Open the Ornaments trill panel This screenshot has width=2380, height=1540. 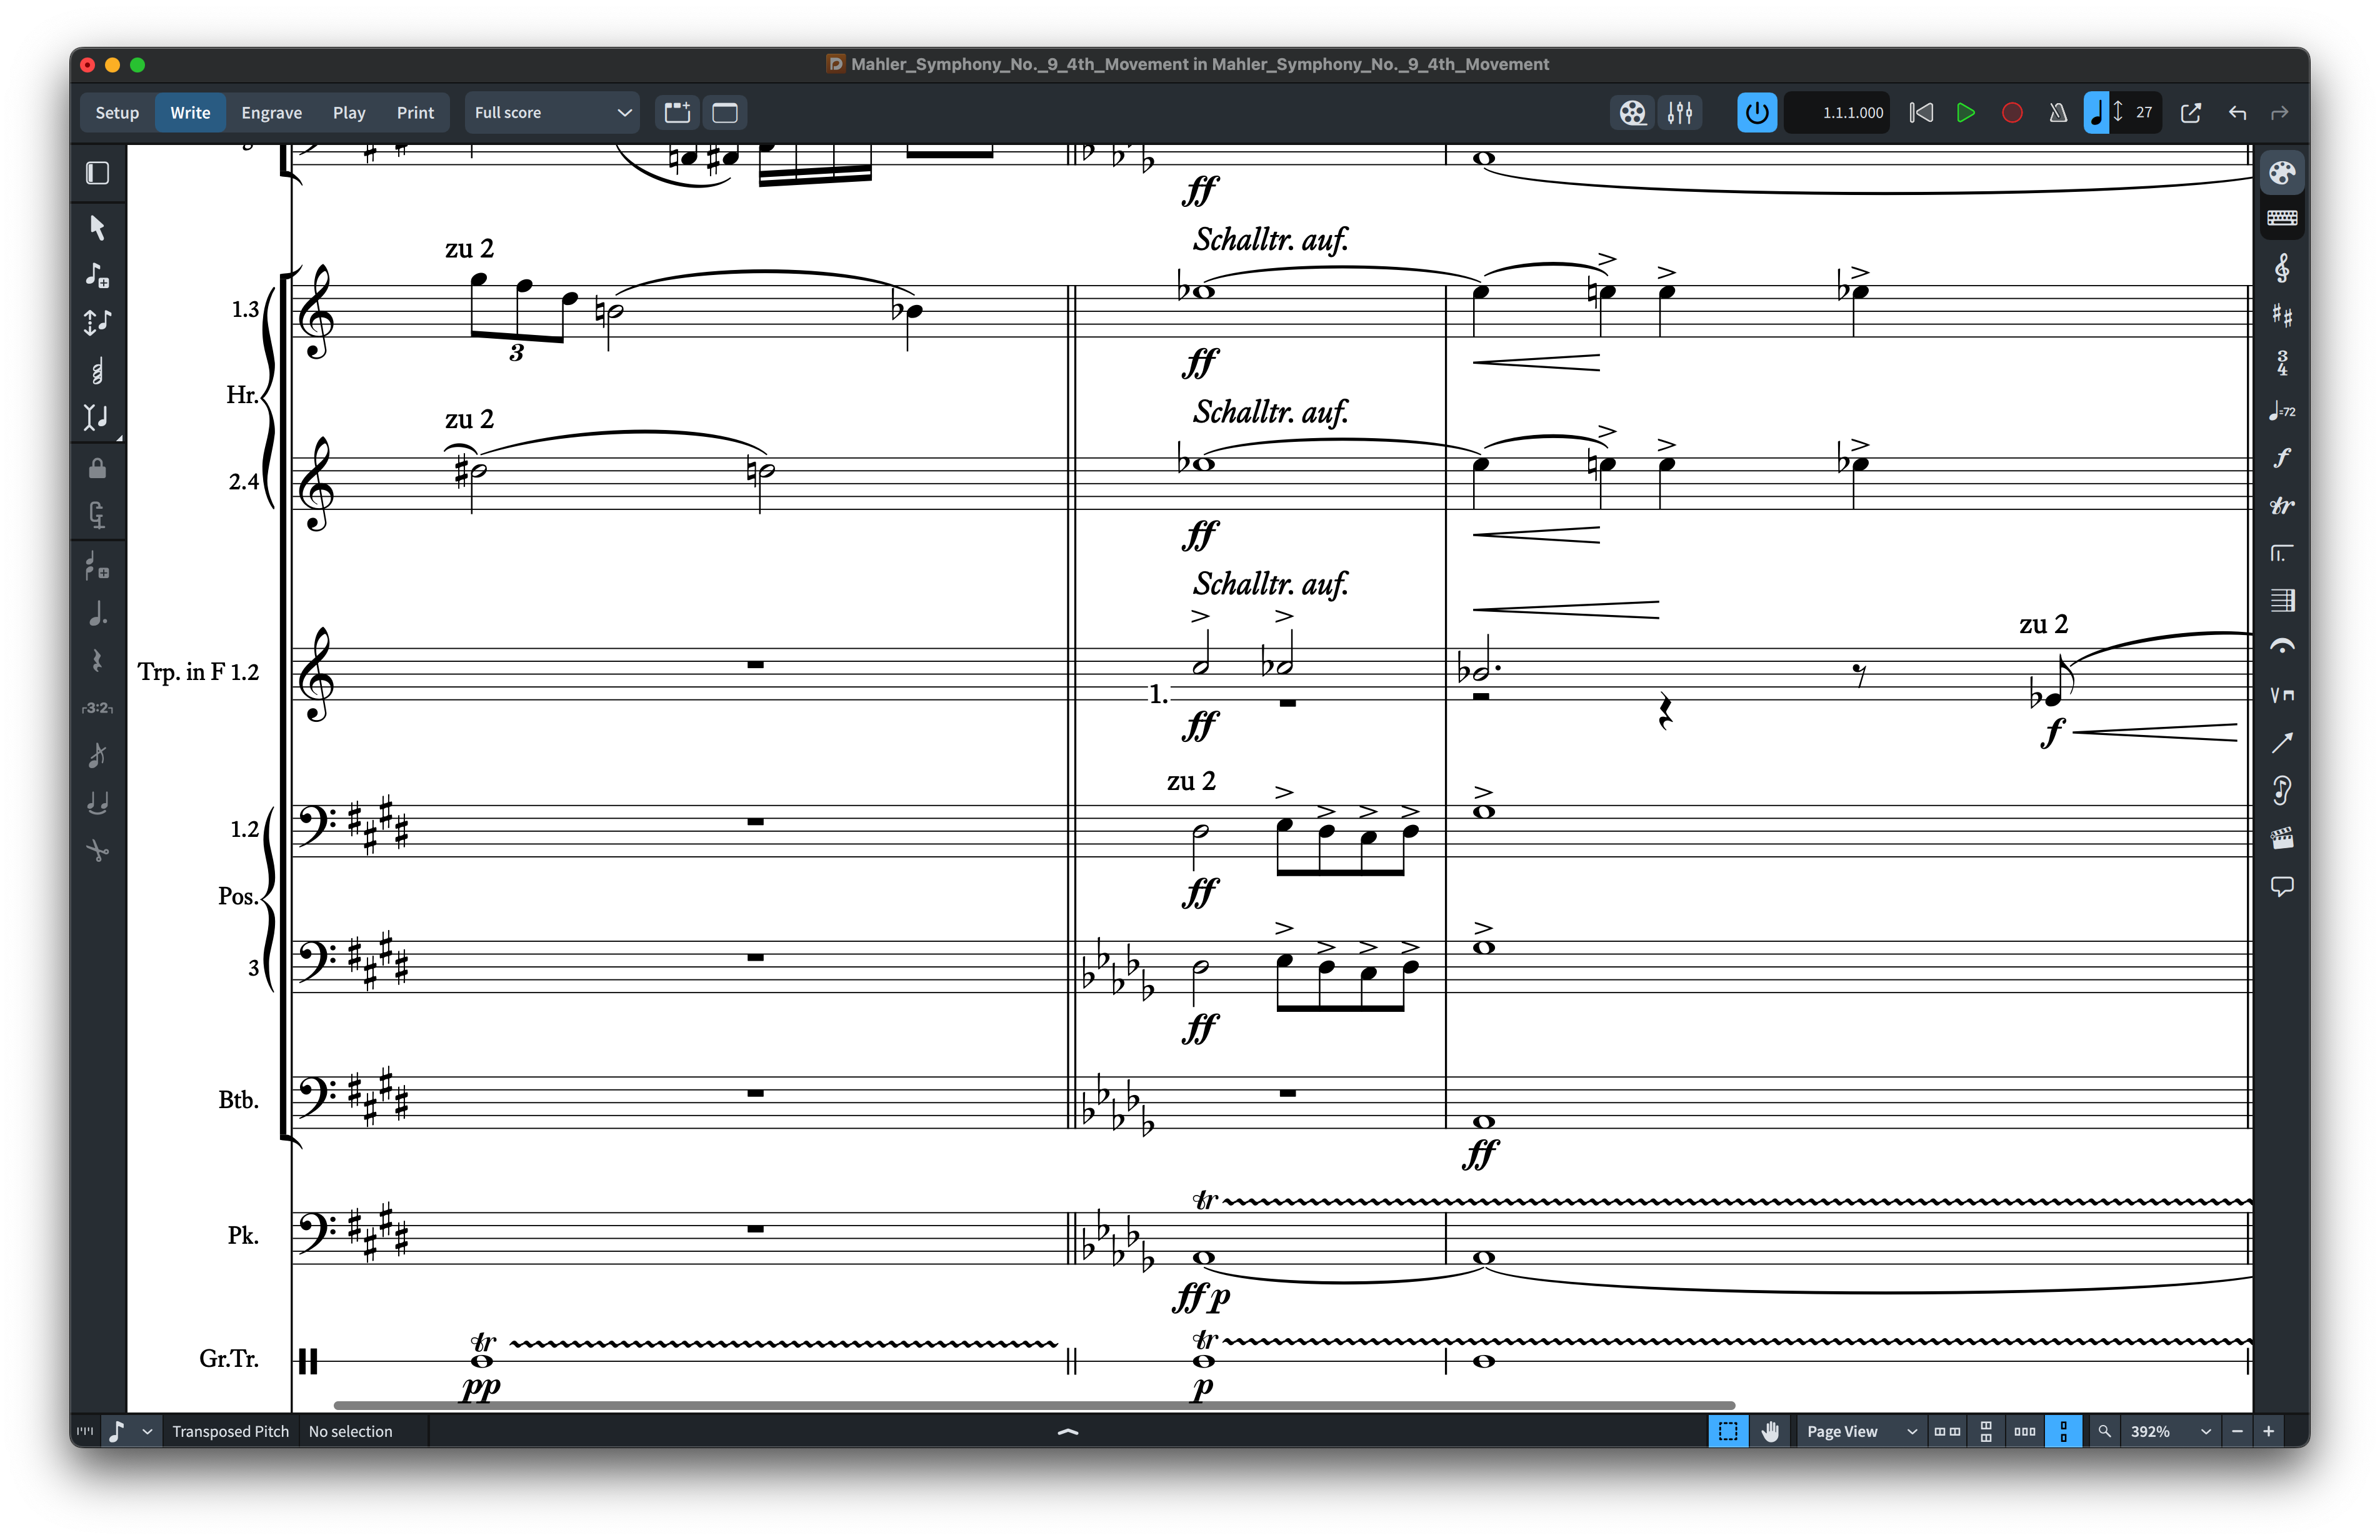(2282, 506)
